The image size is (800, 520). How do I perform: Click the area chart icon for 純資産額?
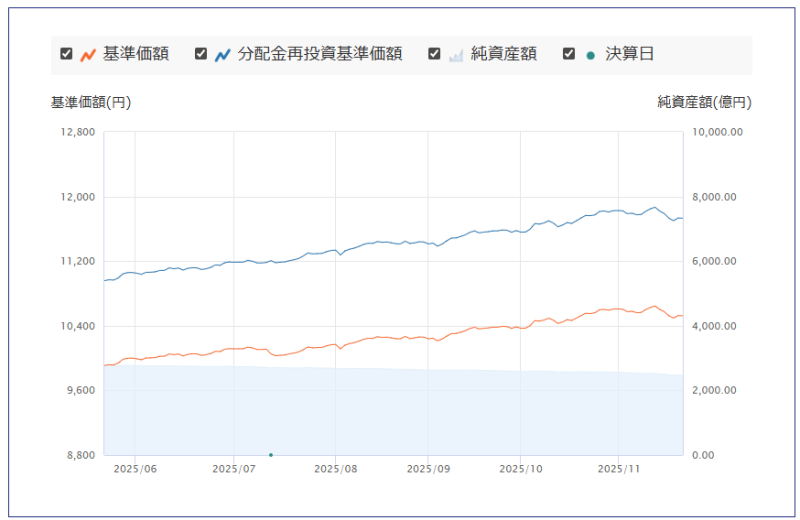(x=456, y=54)
